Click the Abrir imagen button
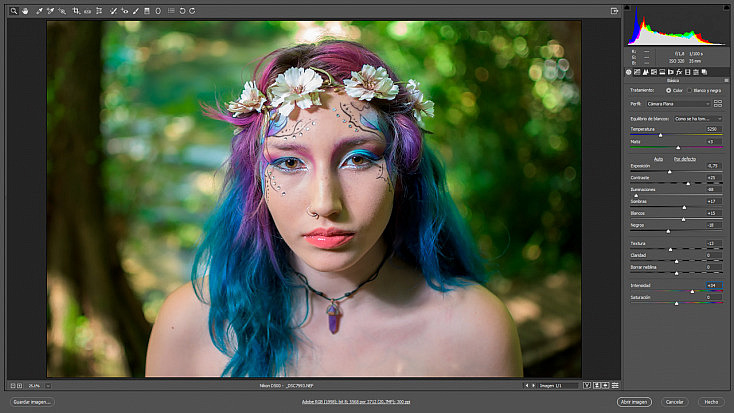This screenshot has width=734, height=413. 634,402
